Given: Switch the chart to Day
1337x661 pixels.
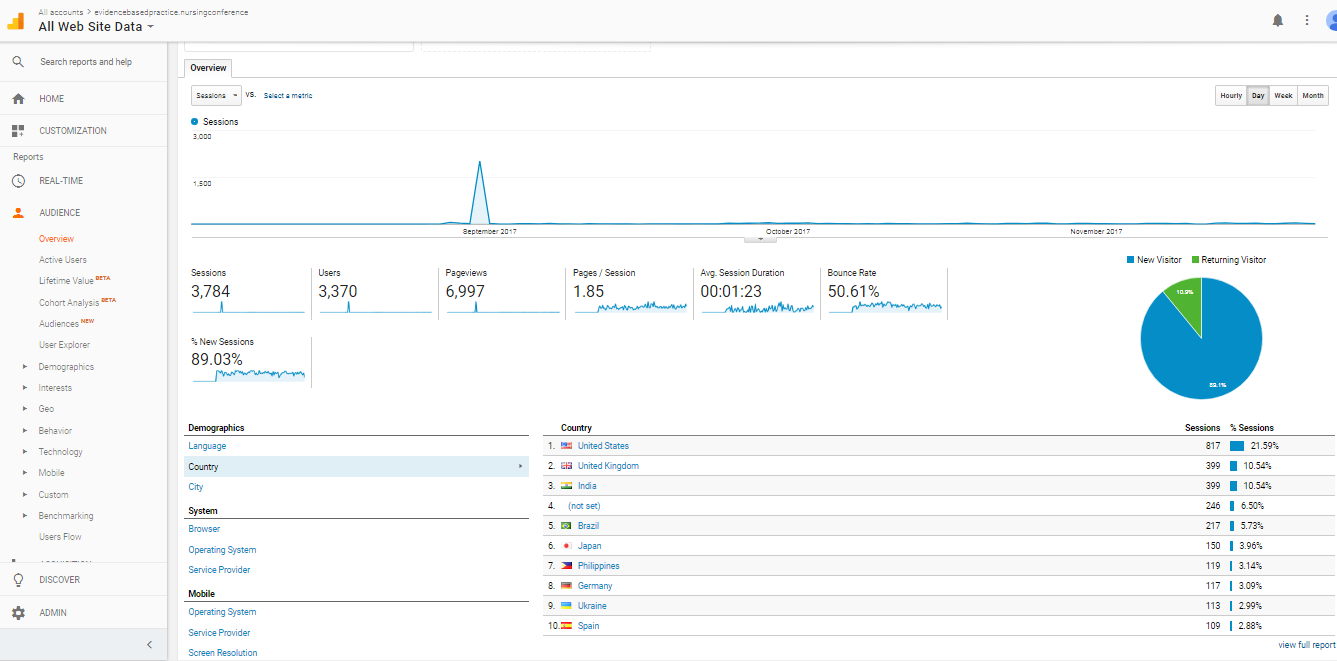Looking at the screenshot, I should 1258,96.
